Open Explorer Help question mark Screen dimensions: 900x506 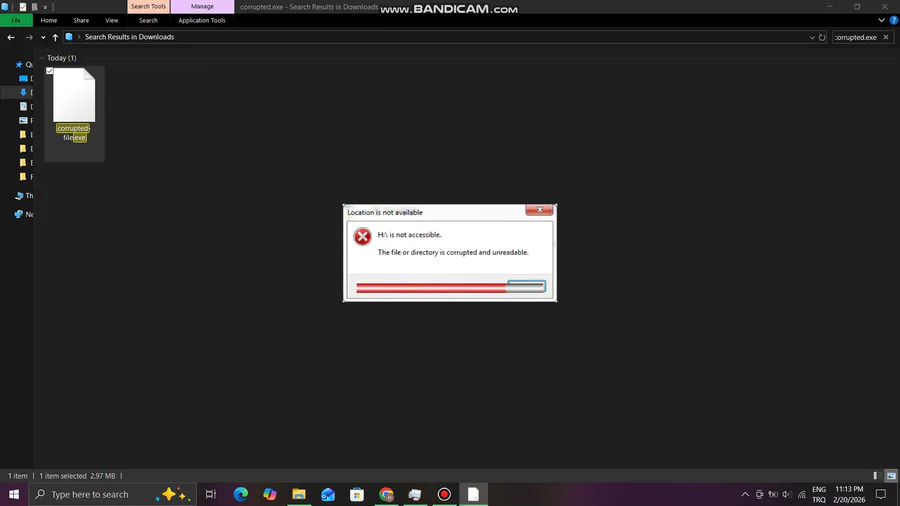point(894,20)
